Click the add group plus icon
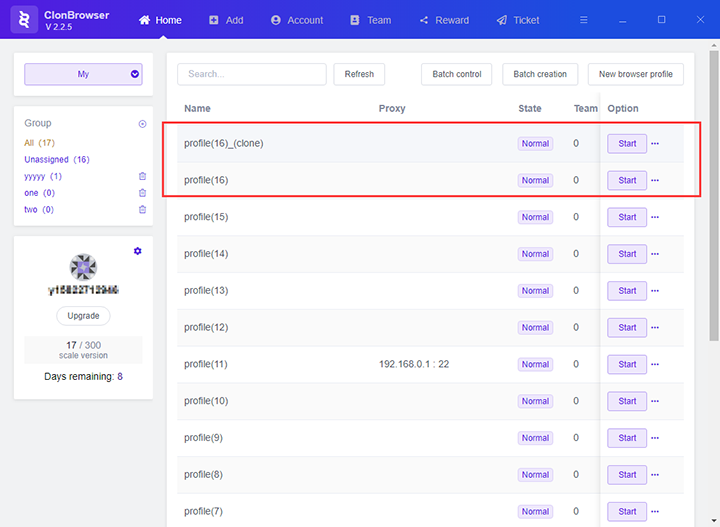 point(142,124)
